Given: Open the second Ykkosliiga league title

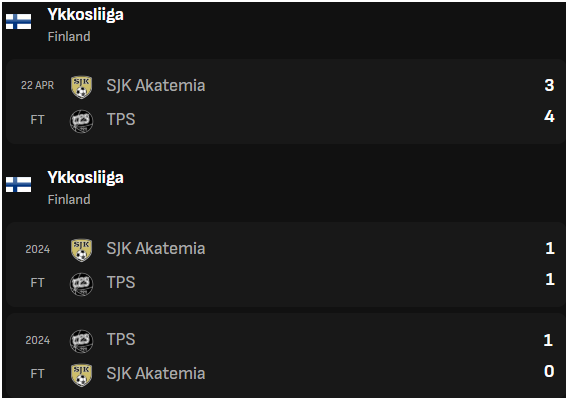Looking at the screenshot, I should point(85,178).
